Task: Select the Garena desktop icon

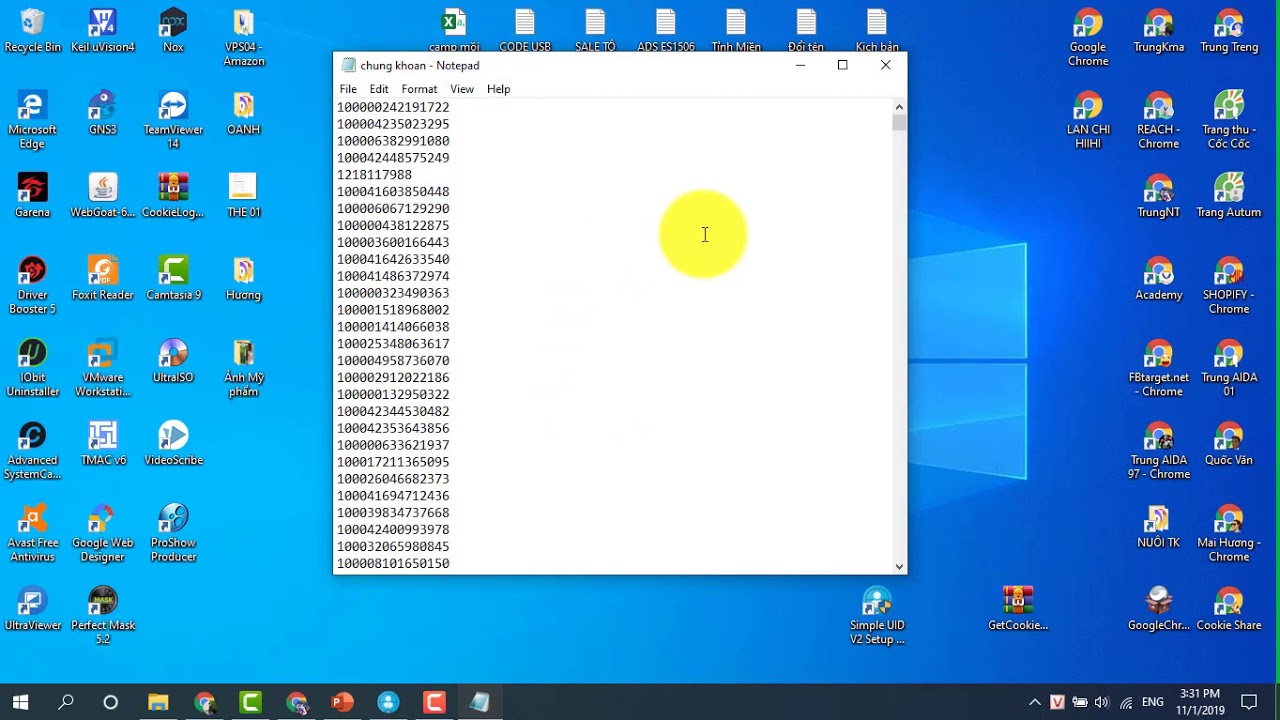Action: coord(32,195)
